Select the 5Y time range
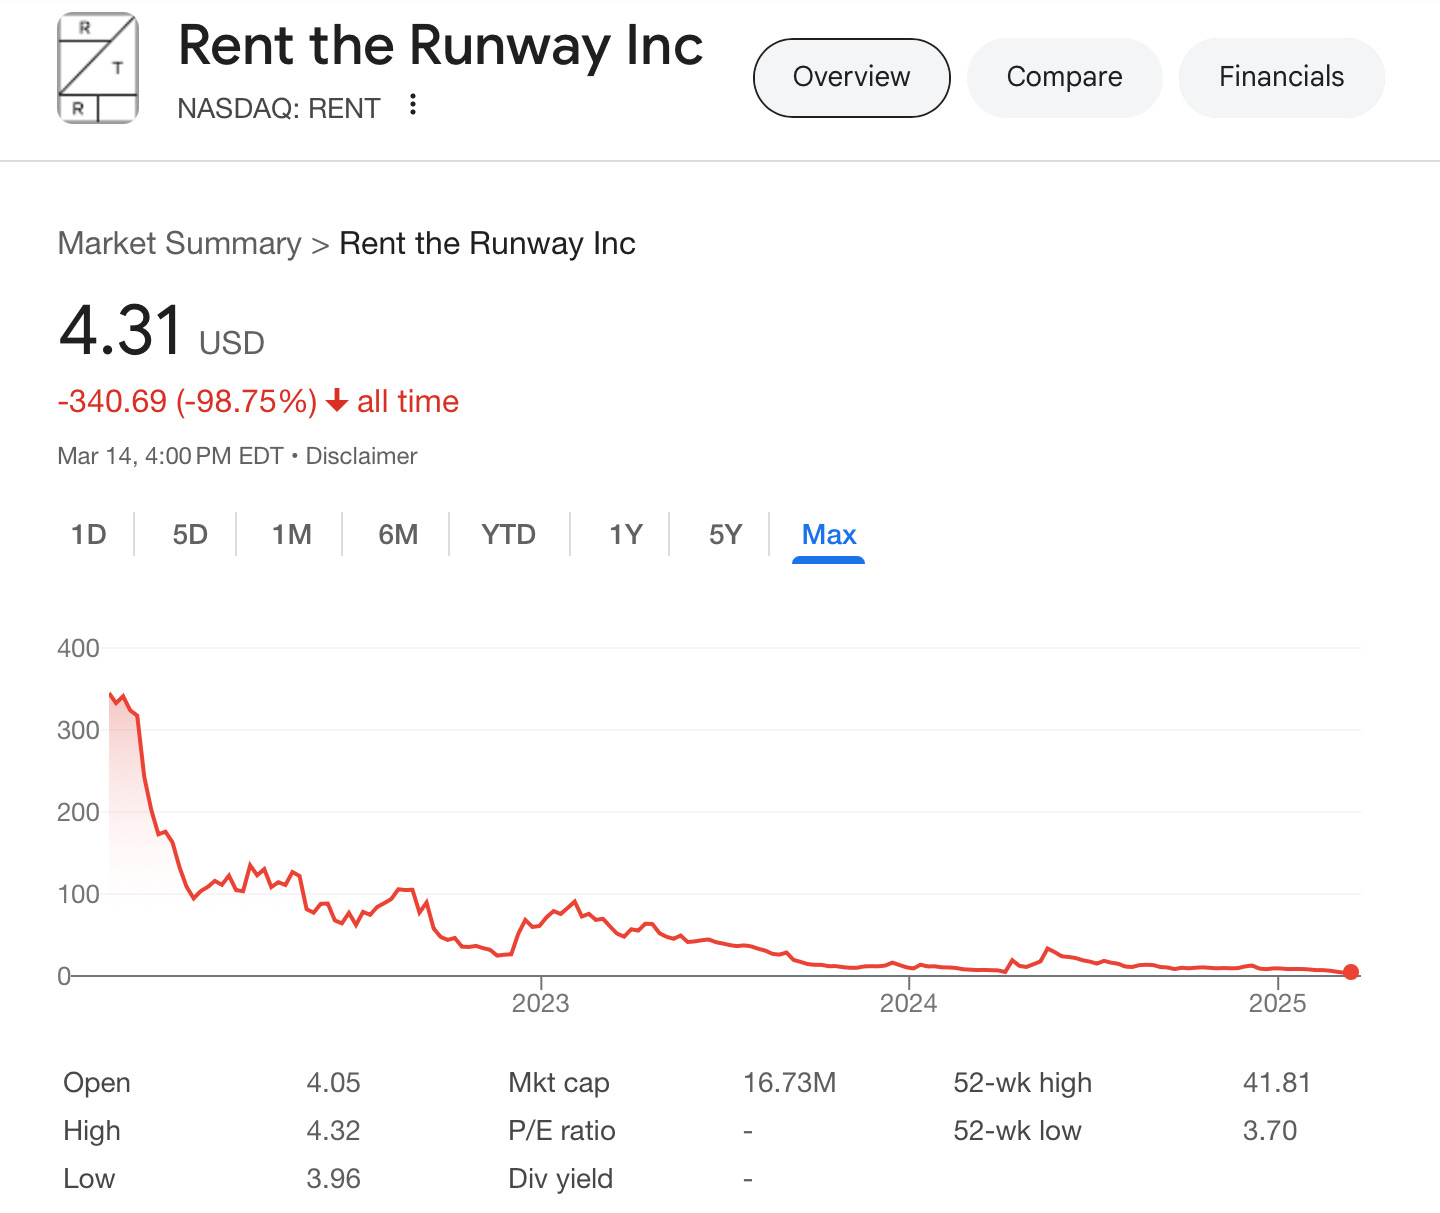This screenshot has height=1213, width=1440. 726,535
